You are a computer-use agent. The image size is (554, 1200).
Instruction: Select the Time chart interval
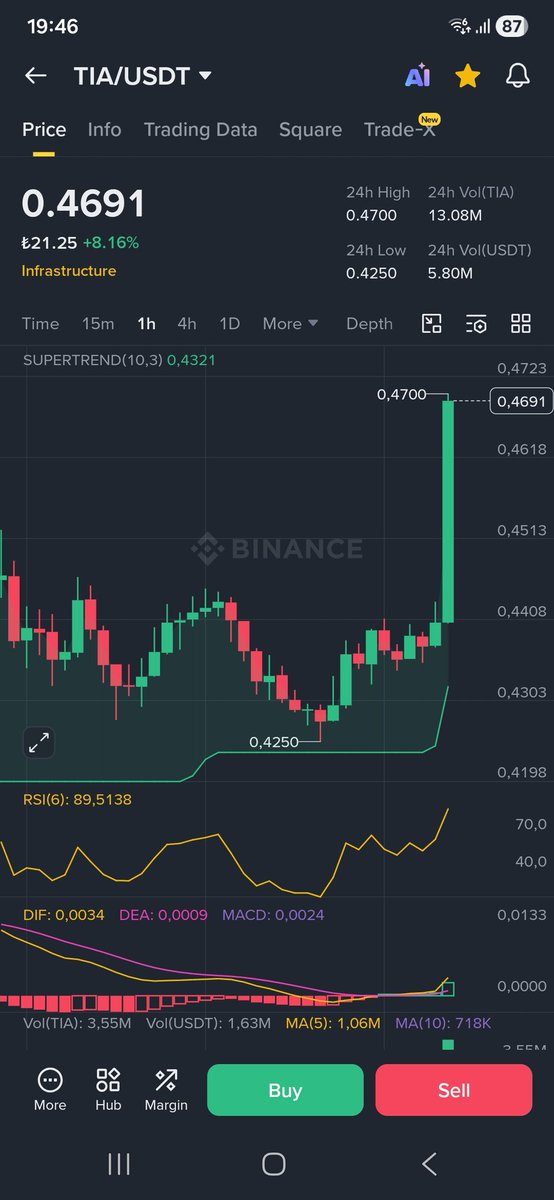tap(41, 324)
